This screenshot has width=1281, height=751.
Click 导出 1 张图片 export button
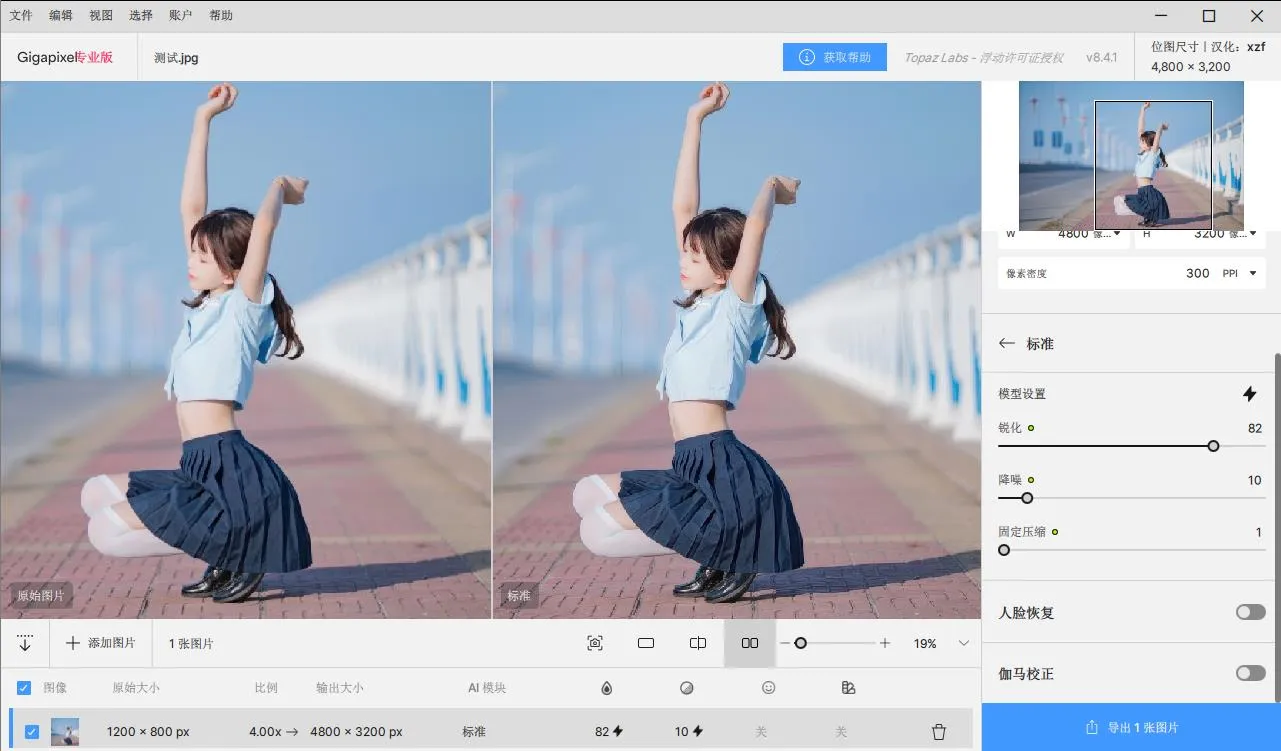click(x=1131, y=727)
